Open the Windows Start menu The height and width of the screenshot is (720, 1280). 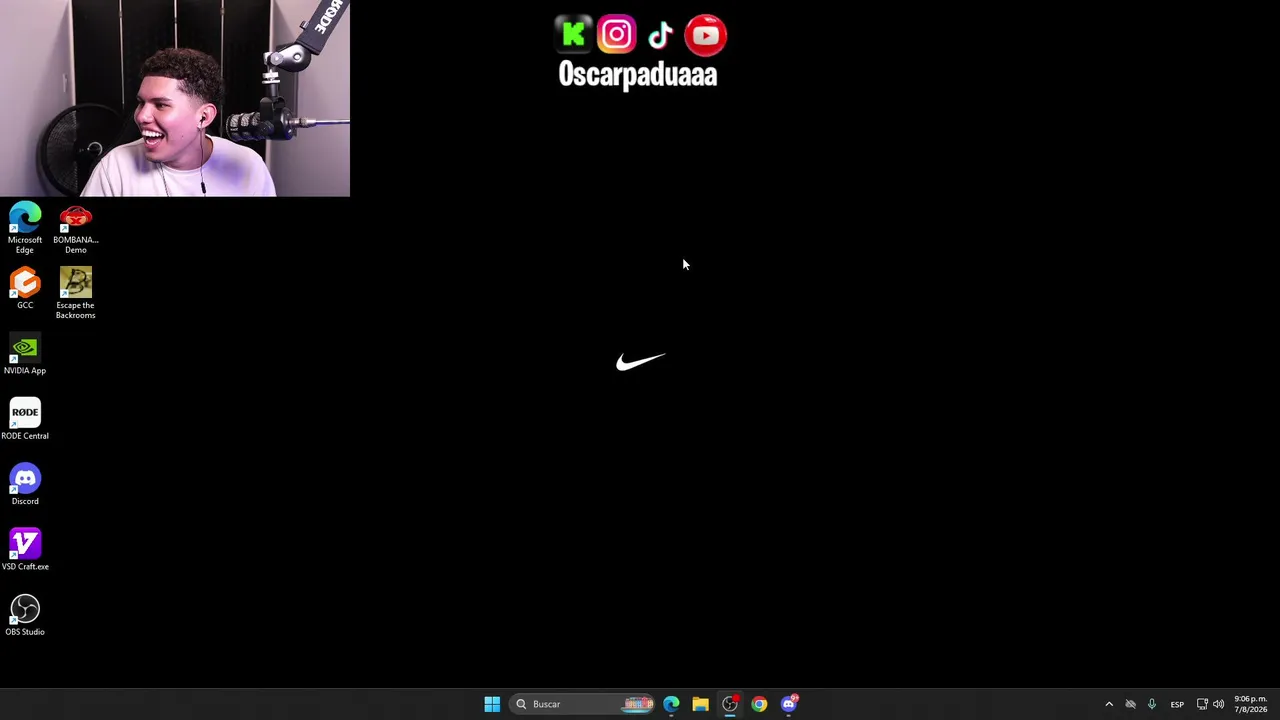coord(492,704)
